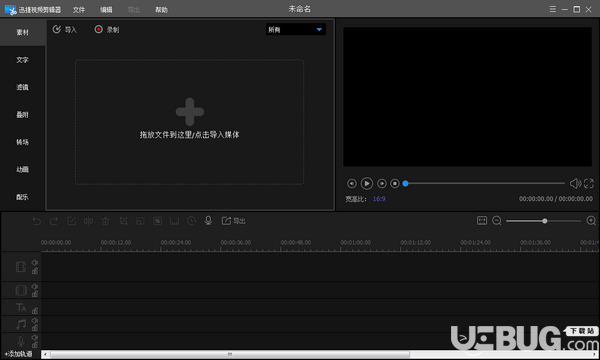
Task: Click the timeline zoom-out magnifier
Action: (497, 221)
